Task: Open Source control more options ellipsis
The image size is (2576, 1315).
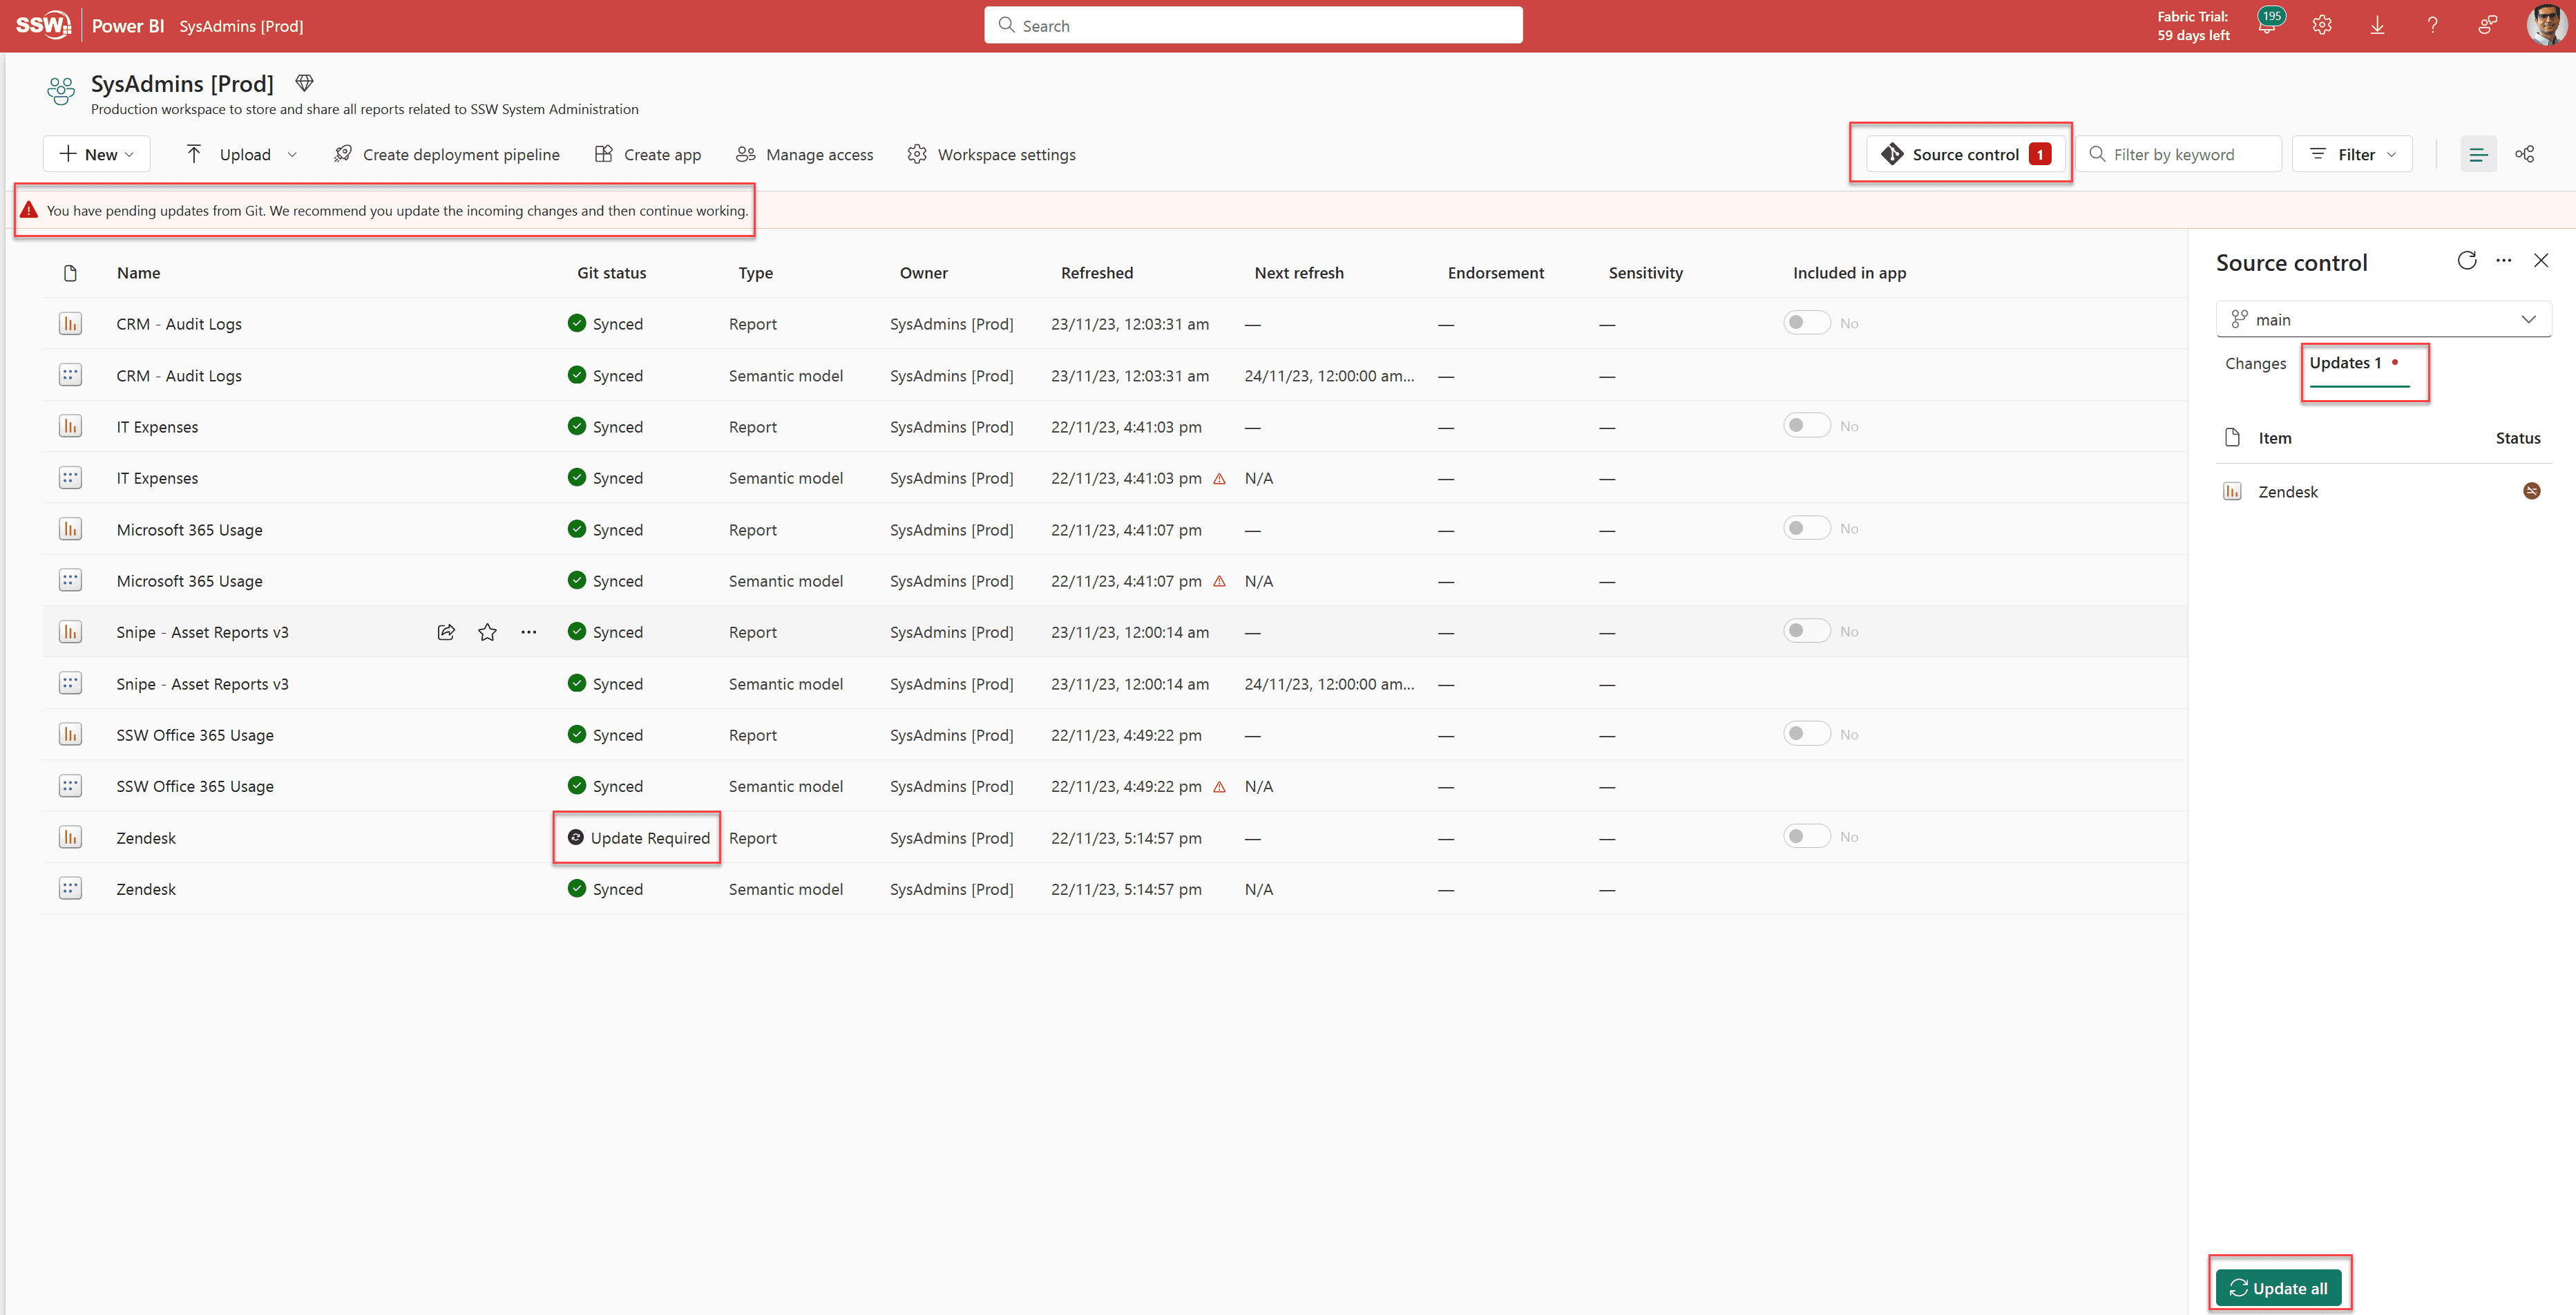Action: [x=2503, y=261]
